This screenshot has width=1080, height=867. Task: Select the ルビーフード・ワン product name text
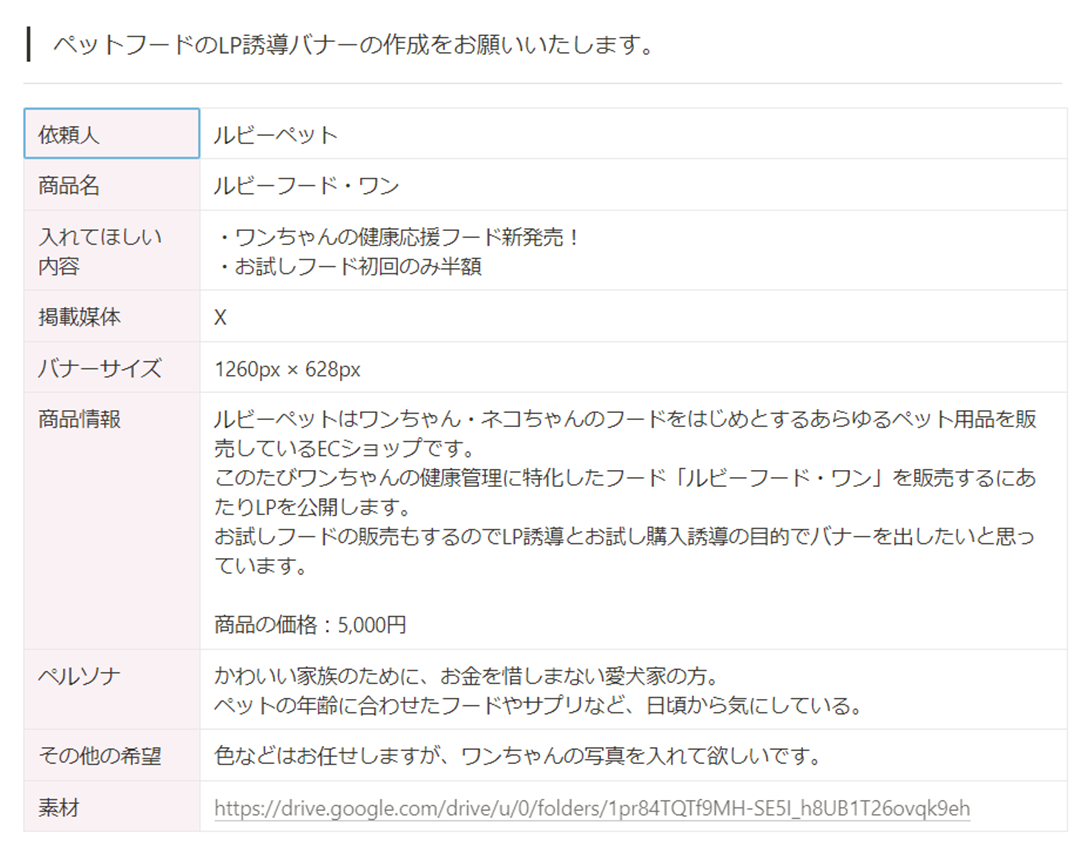coord(307,186)
